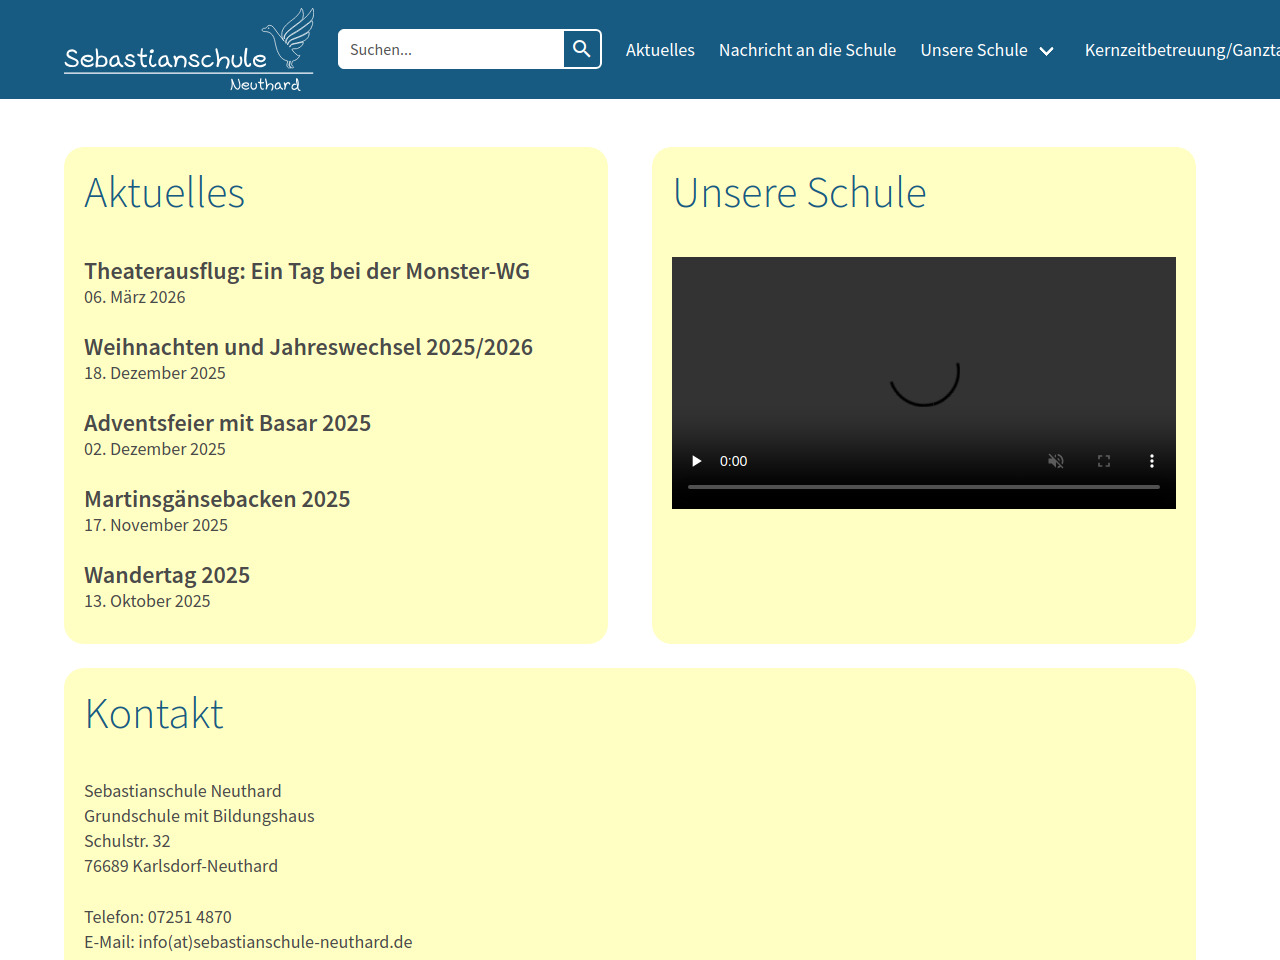The width and height of the screenshot is (1280, 960).
Task: Open Wandertag 2025 article
Action: (x=167, y=575)
